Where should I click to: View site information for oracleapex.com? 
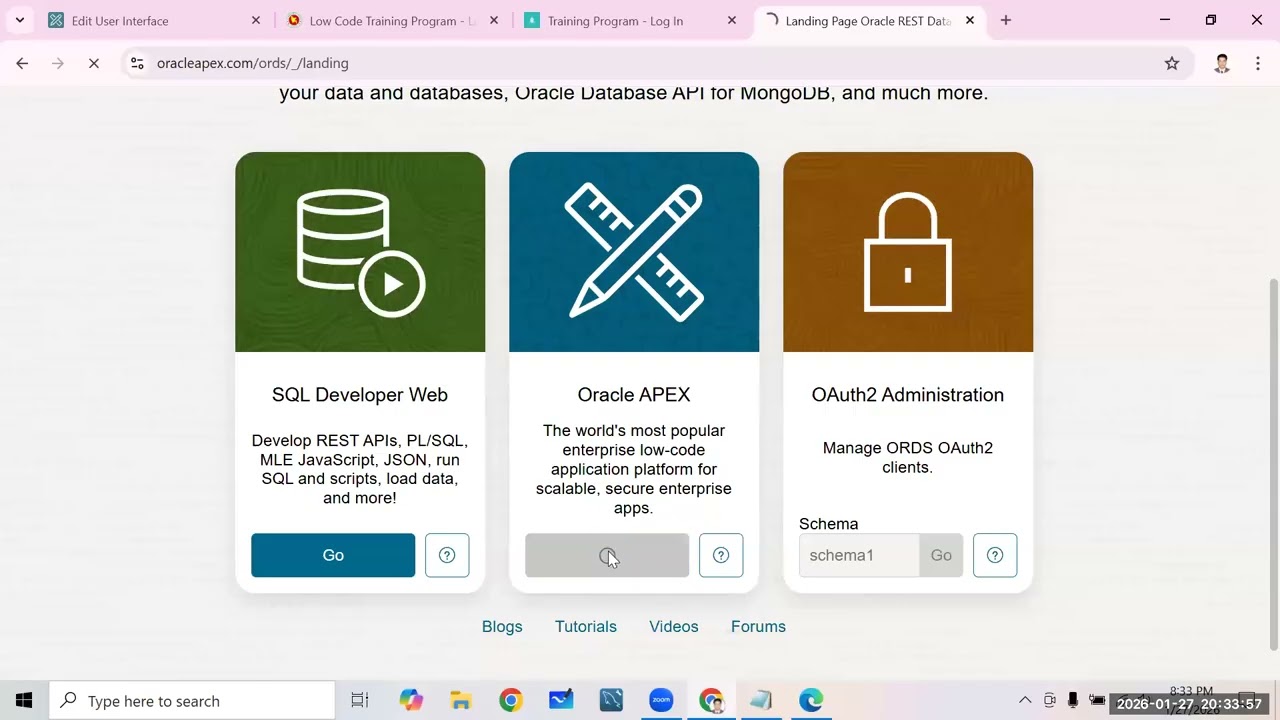point(137,63)
